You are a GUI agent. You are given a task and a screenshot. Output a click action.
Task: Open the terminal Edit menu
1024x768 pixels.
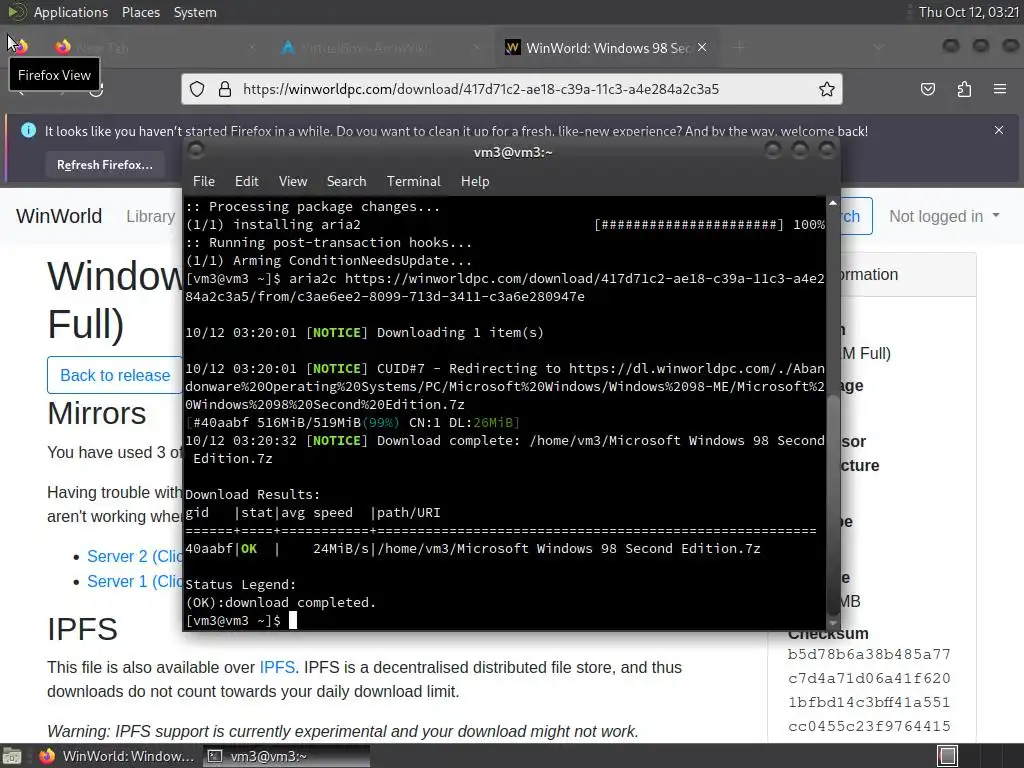click(246, 181)
